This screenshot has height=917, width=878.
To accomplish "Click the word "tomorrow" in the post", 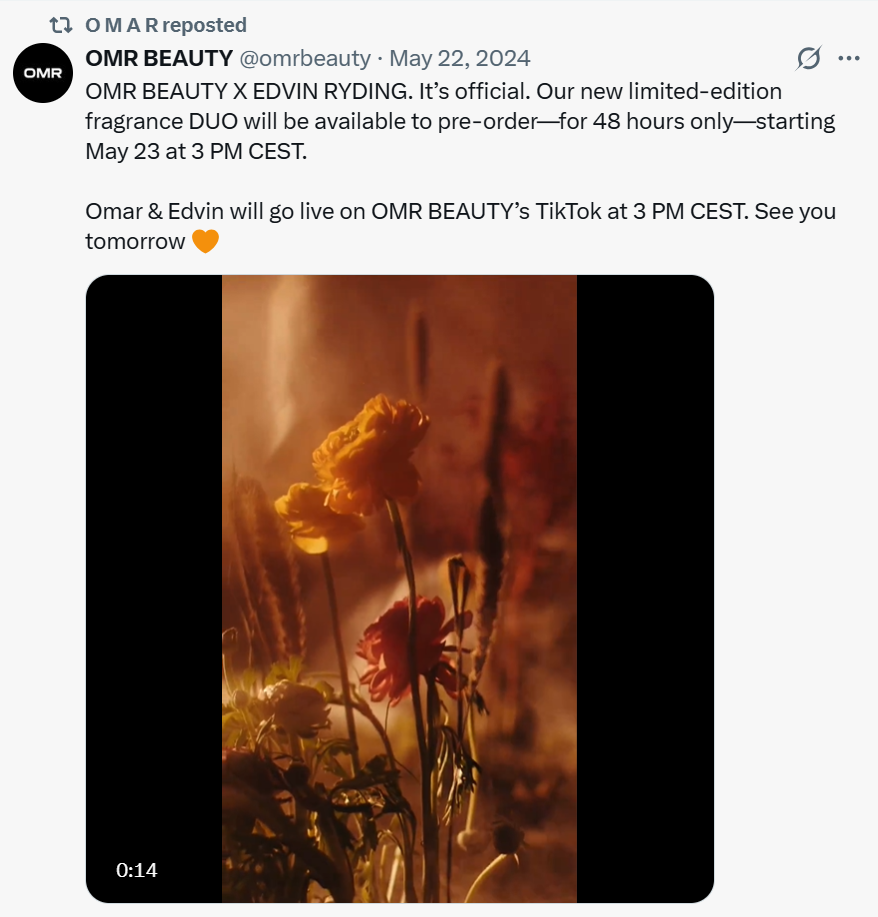I will 135,242.
